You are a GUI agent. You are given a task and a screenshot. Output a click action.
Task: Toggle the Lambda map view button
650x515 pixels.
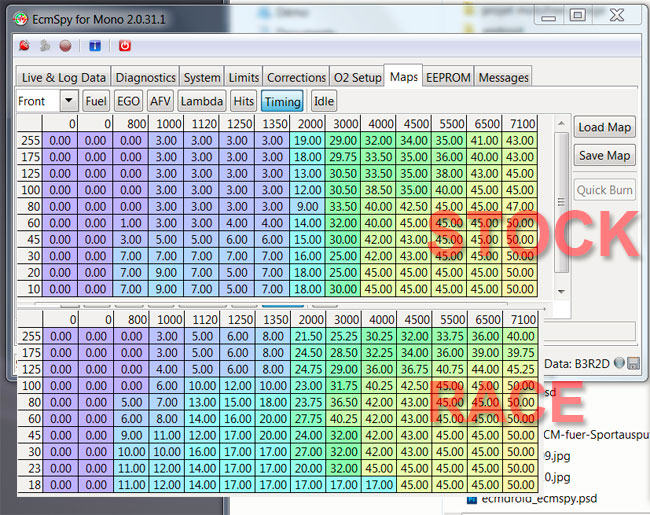(x=202, y=101)
